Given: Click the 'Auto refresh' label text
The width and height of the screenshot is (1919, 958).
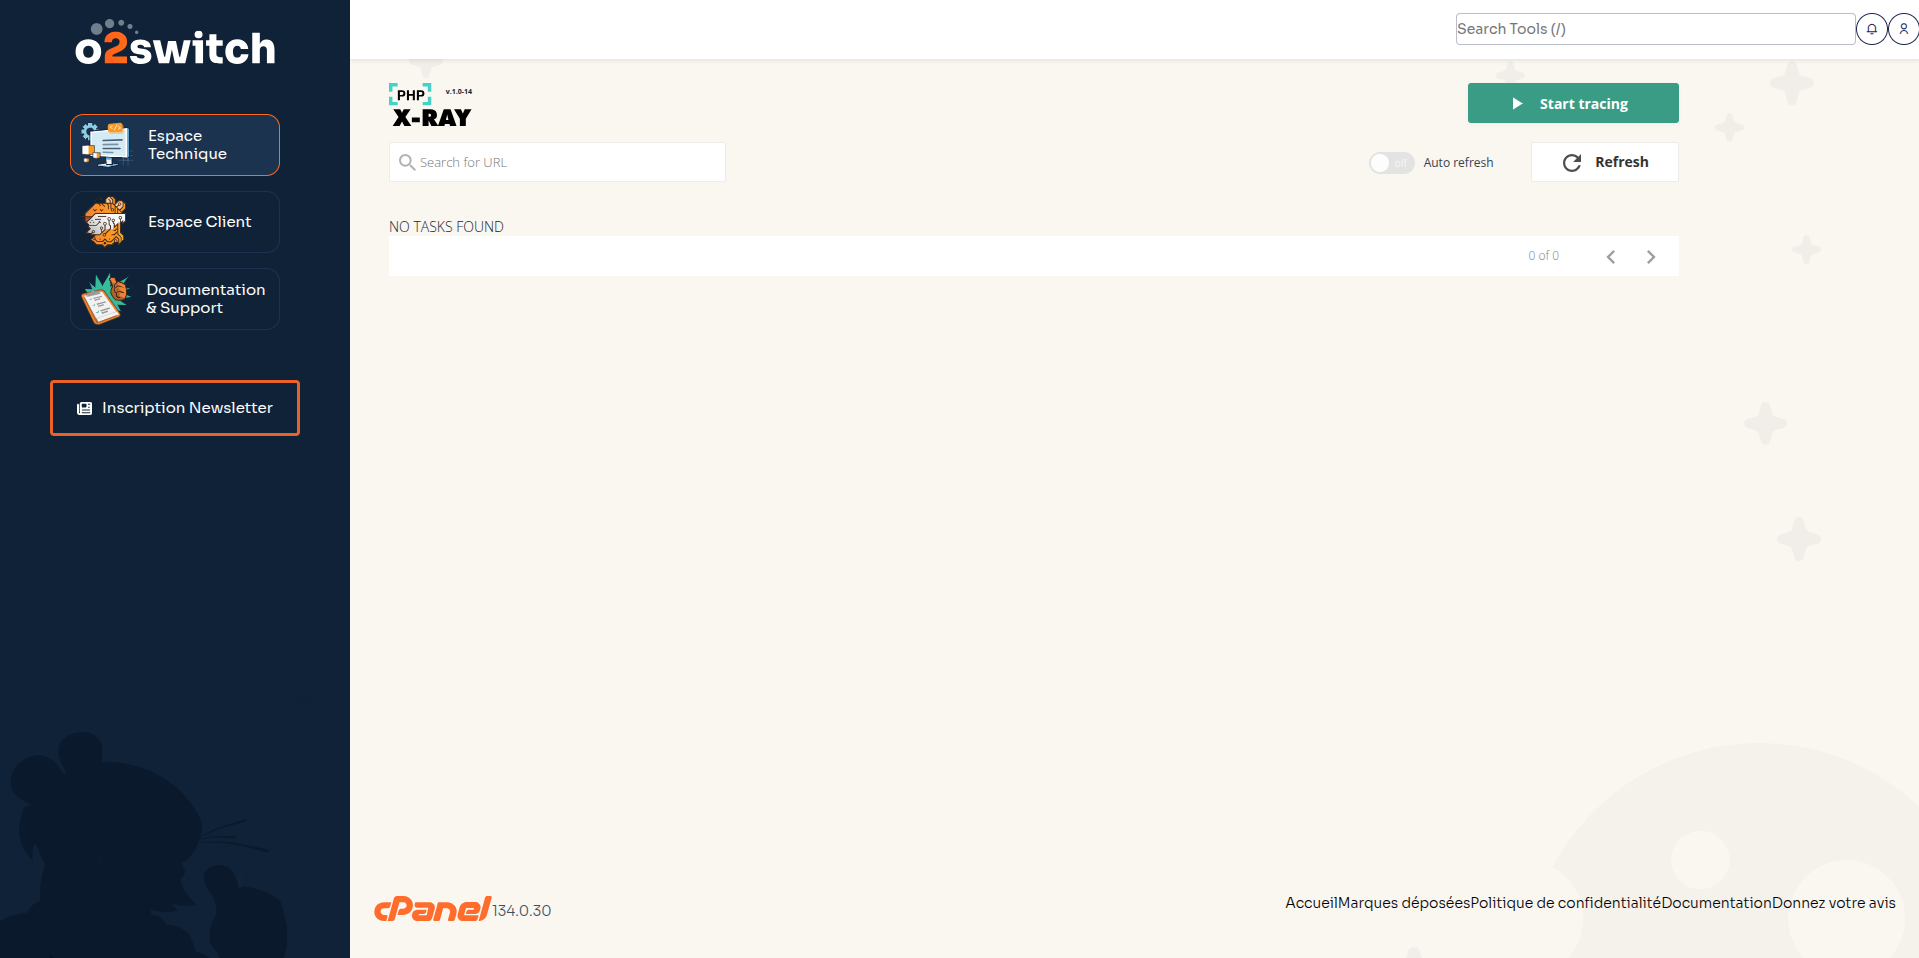Looking at the screenshot, I should (1458, 163).
